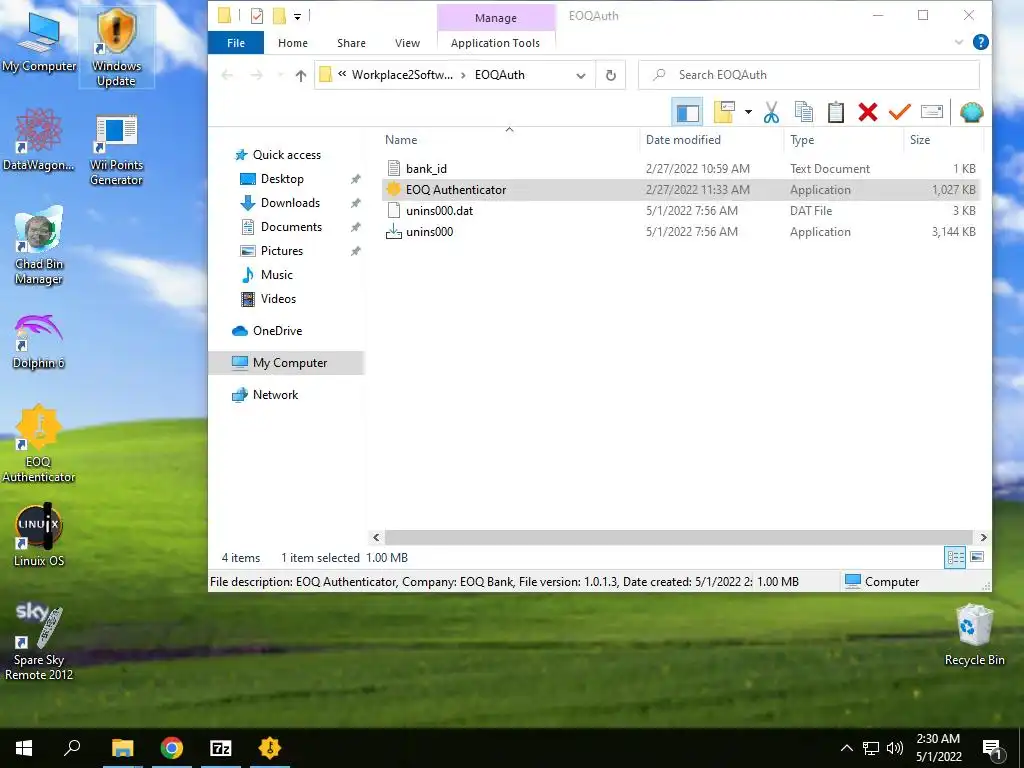Click the Copy toolbar icon
The image size is (1024, 768).
tap(803, 112)
